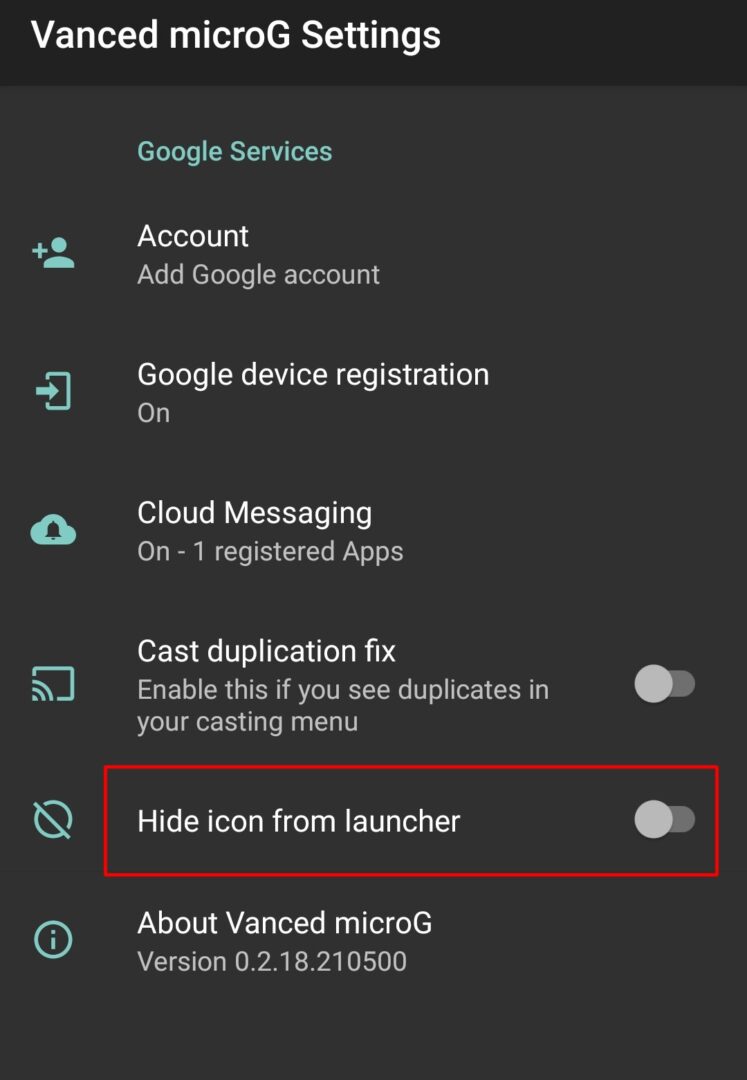Select the Cast duplication fix title
Viewport: 747px width, 1080px height.
pos(266,651)
